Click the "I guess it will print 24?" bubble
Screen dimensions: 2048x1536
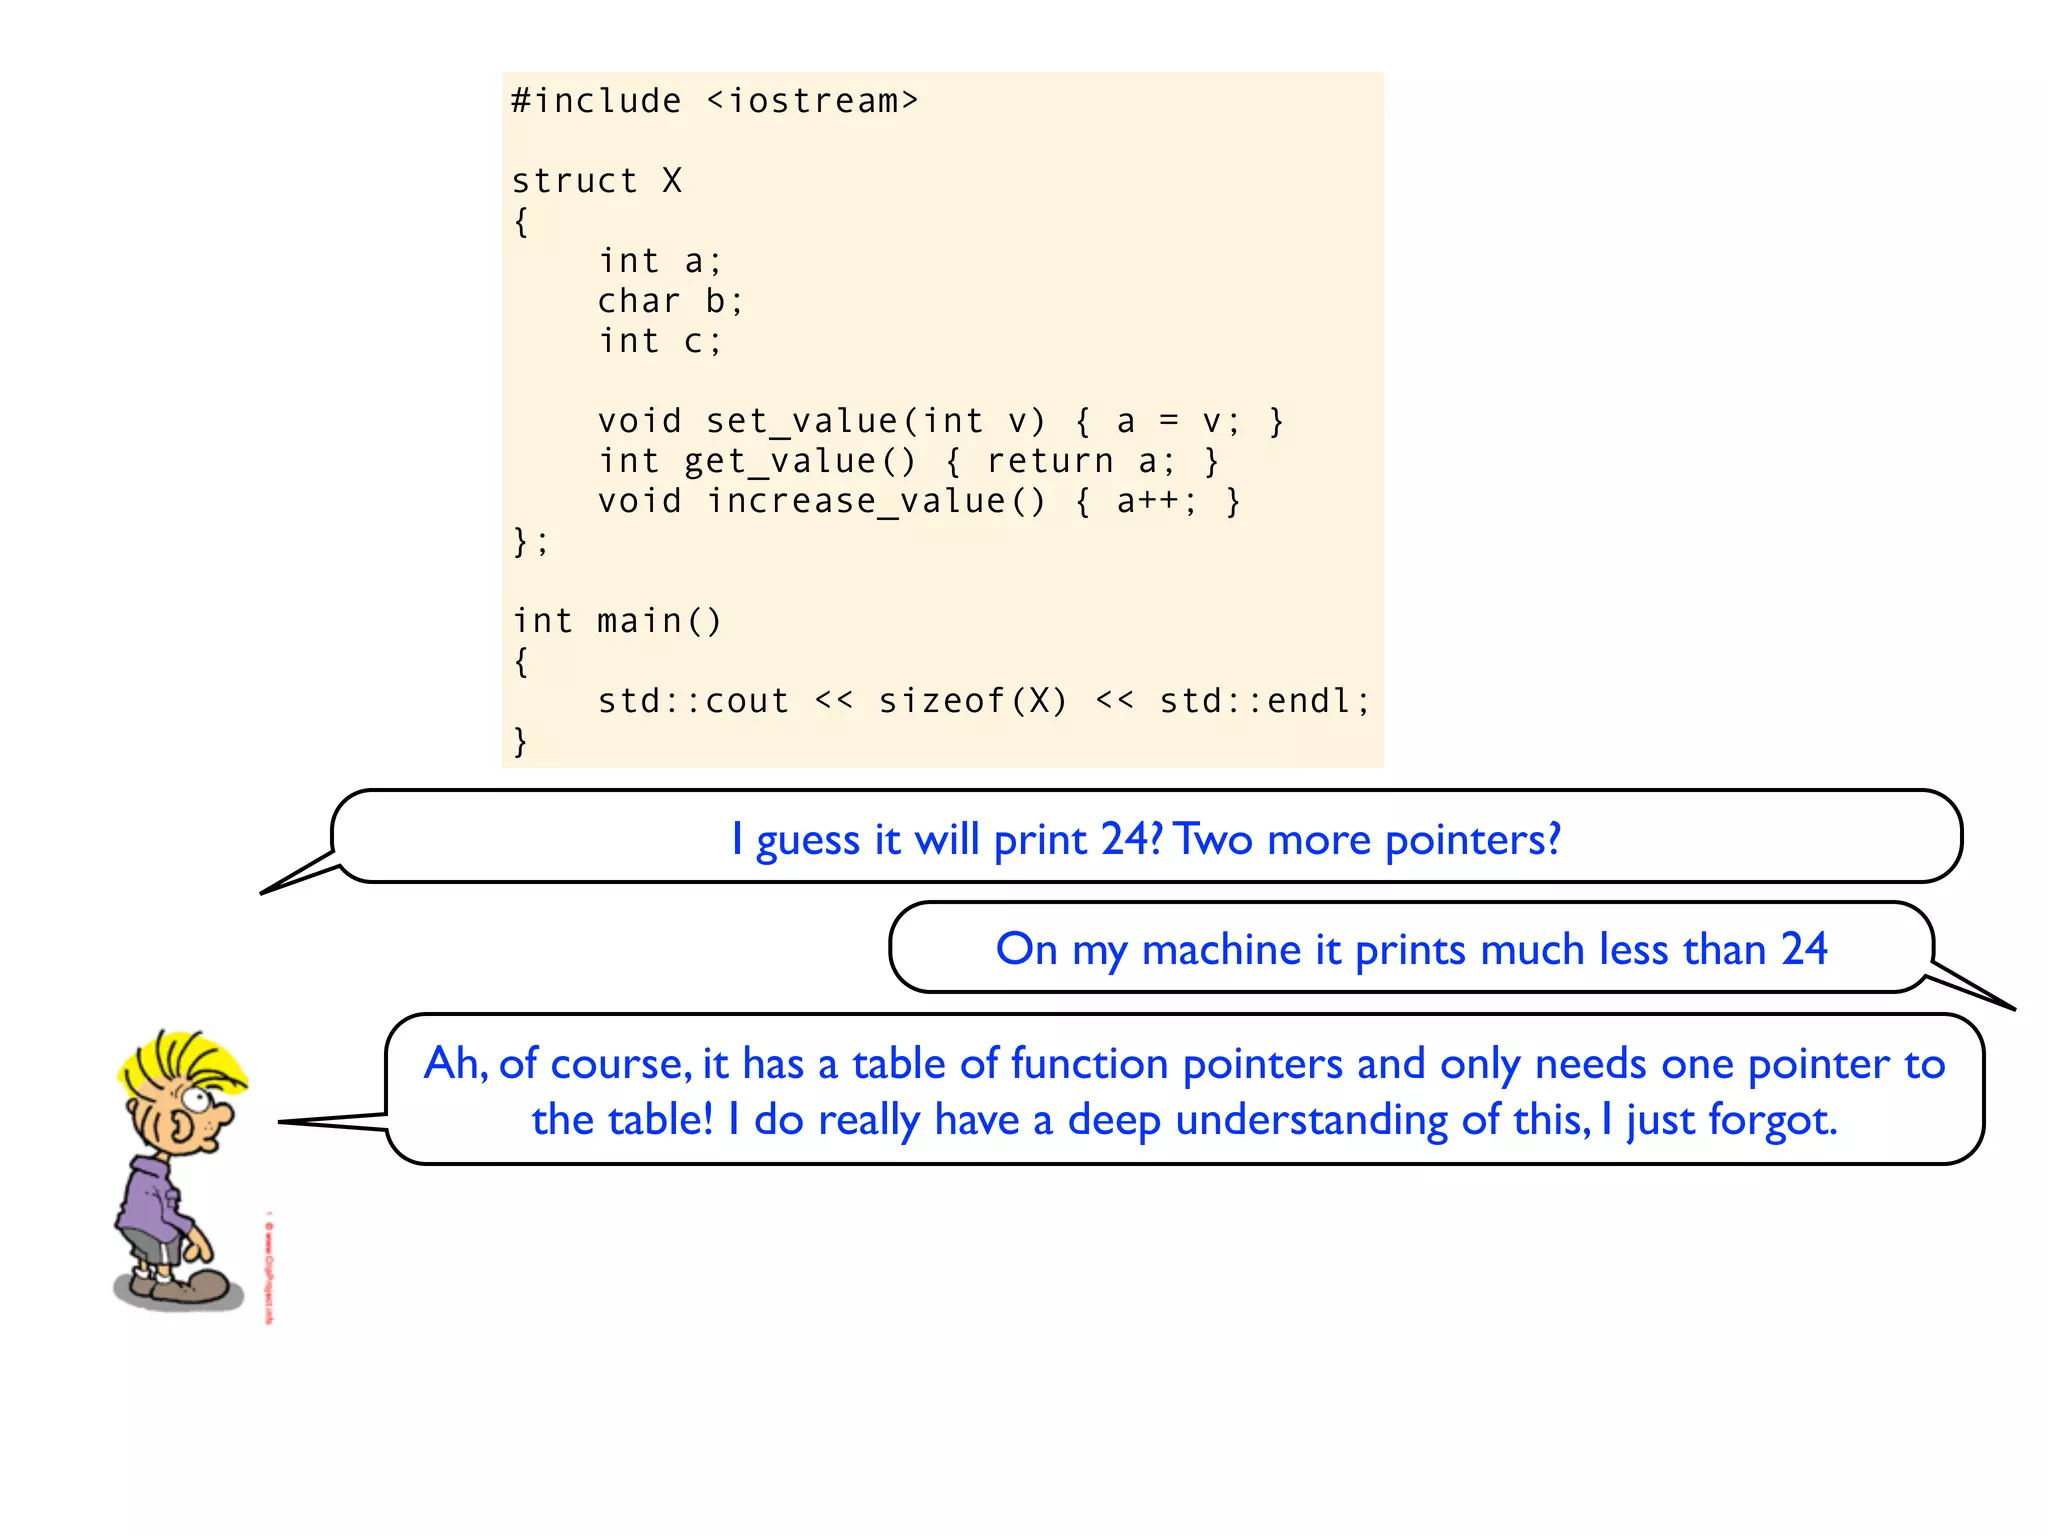(x=1145, y=838)
